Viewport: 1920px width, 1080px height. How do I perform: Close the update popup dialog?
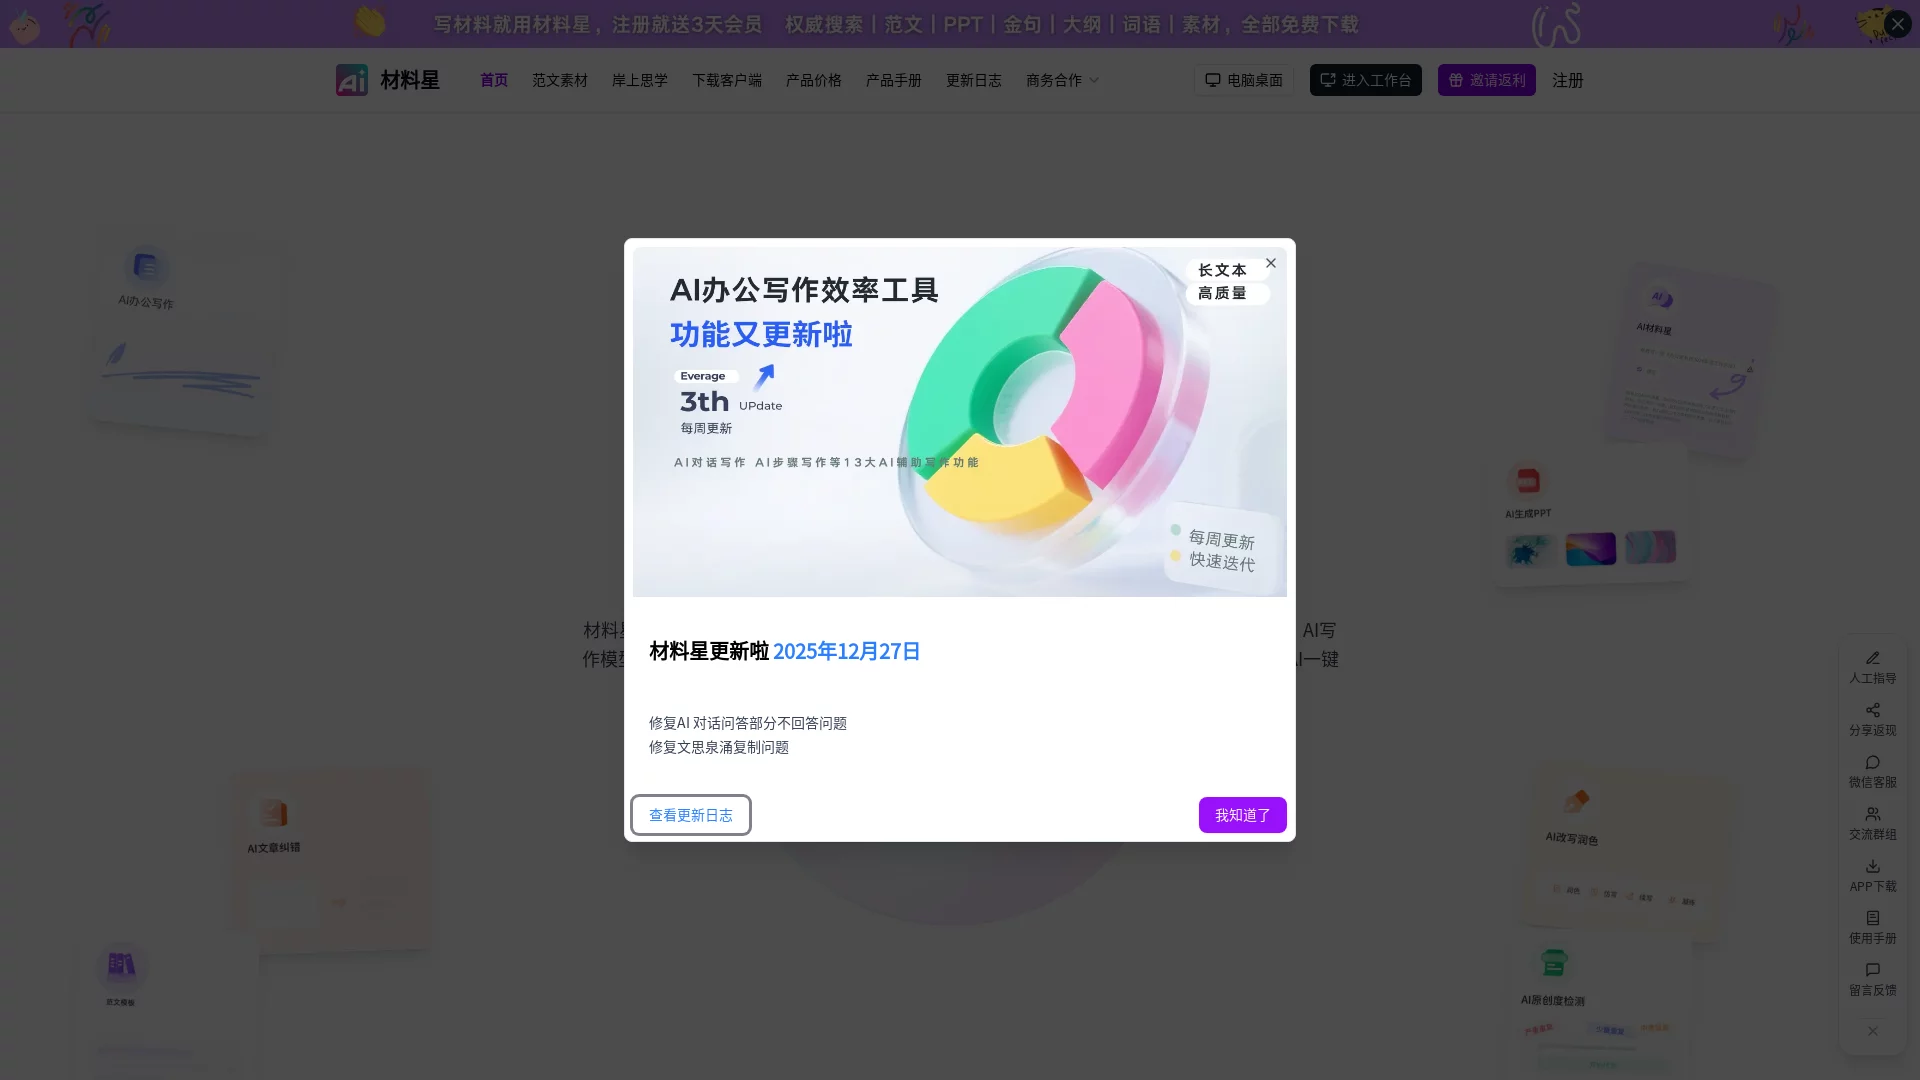click(x=1270, y=263)
